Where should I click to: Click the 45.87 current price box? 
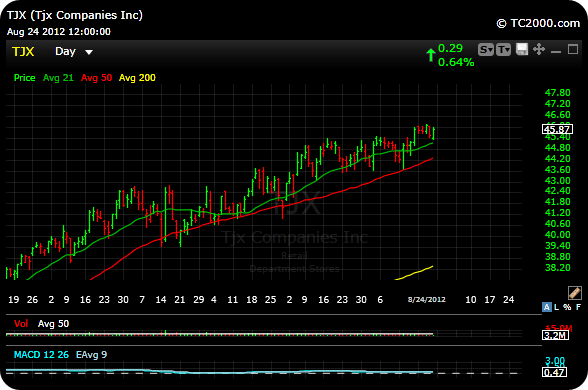557,129
